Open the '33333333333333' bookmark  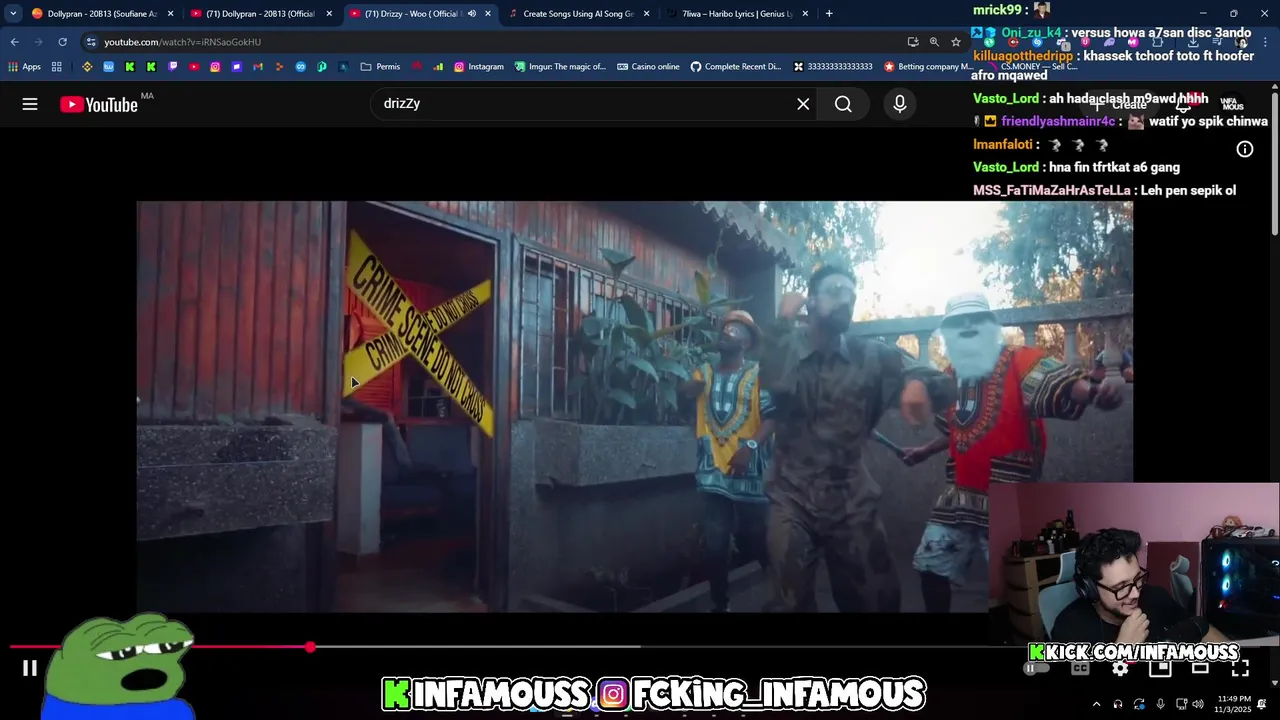tap(832, 67)
